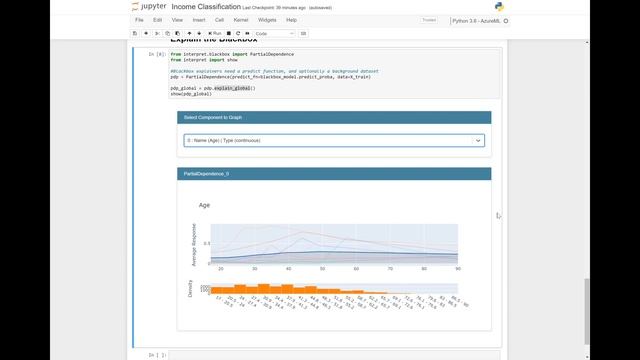
Task: Click the Income Classification notebook title
Action: 206,7
